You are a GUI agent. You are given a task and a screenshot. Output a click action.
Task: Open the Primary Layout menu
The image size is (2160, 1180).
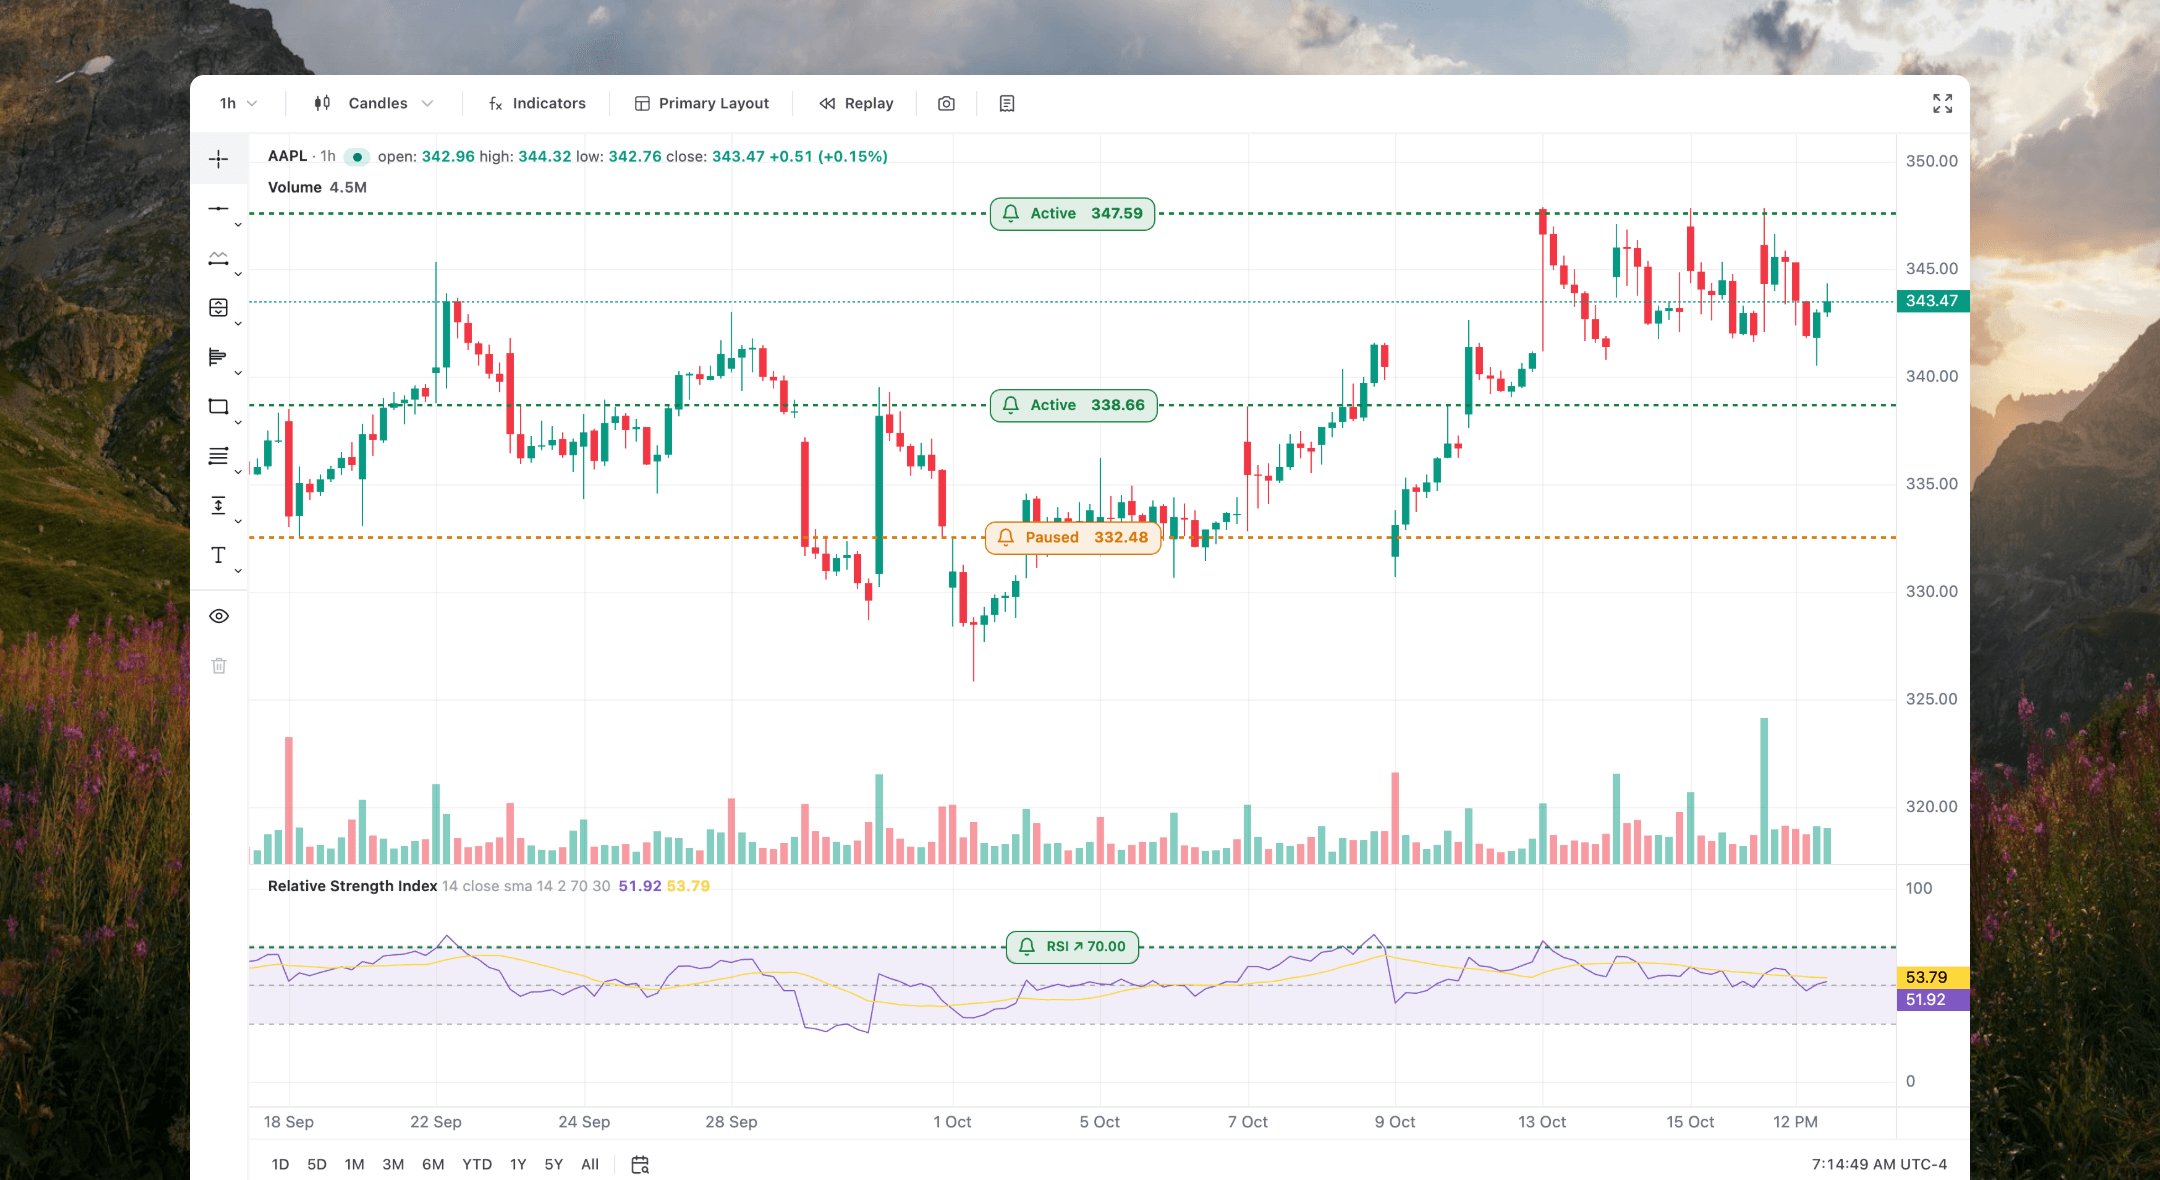click(x=702, y=103)
